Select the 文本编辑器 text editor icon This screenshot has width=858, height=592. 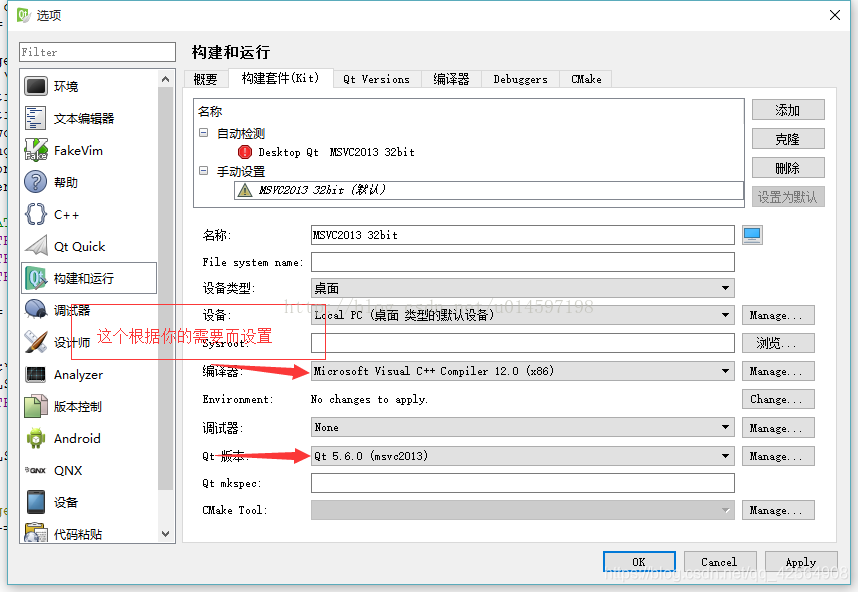tap(36, 118)
